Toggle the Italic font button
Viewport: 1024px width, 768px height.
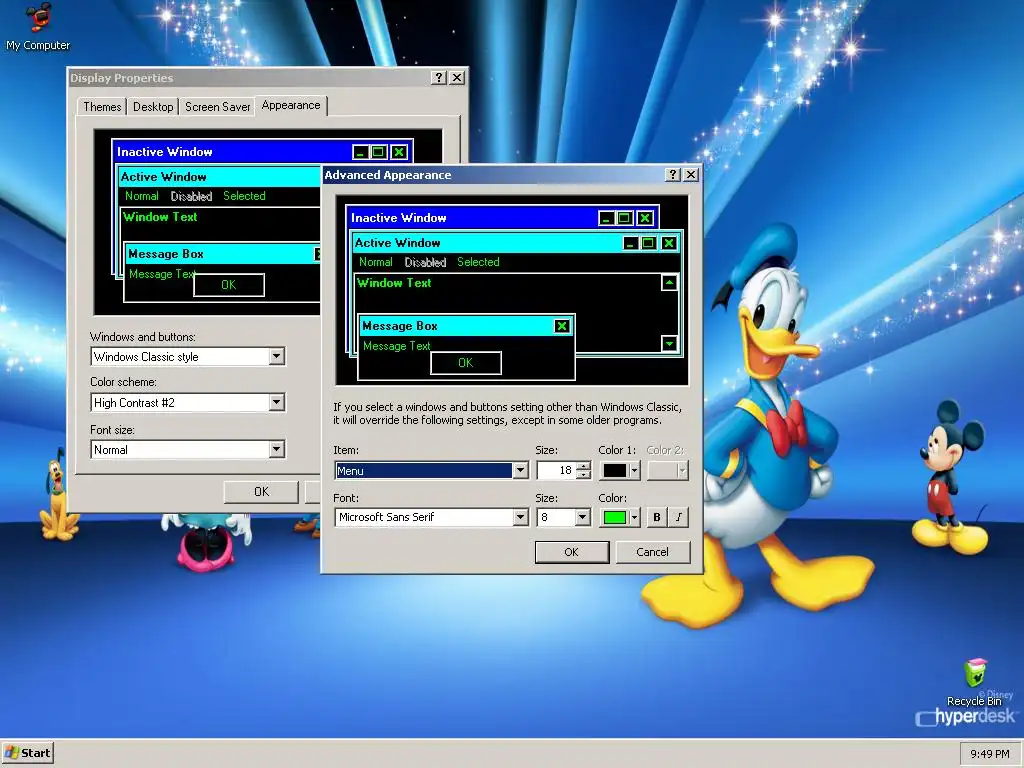[679, 517]
